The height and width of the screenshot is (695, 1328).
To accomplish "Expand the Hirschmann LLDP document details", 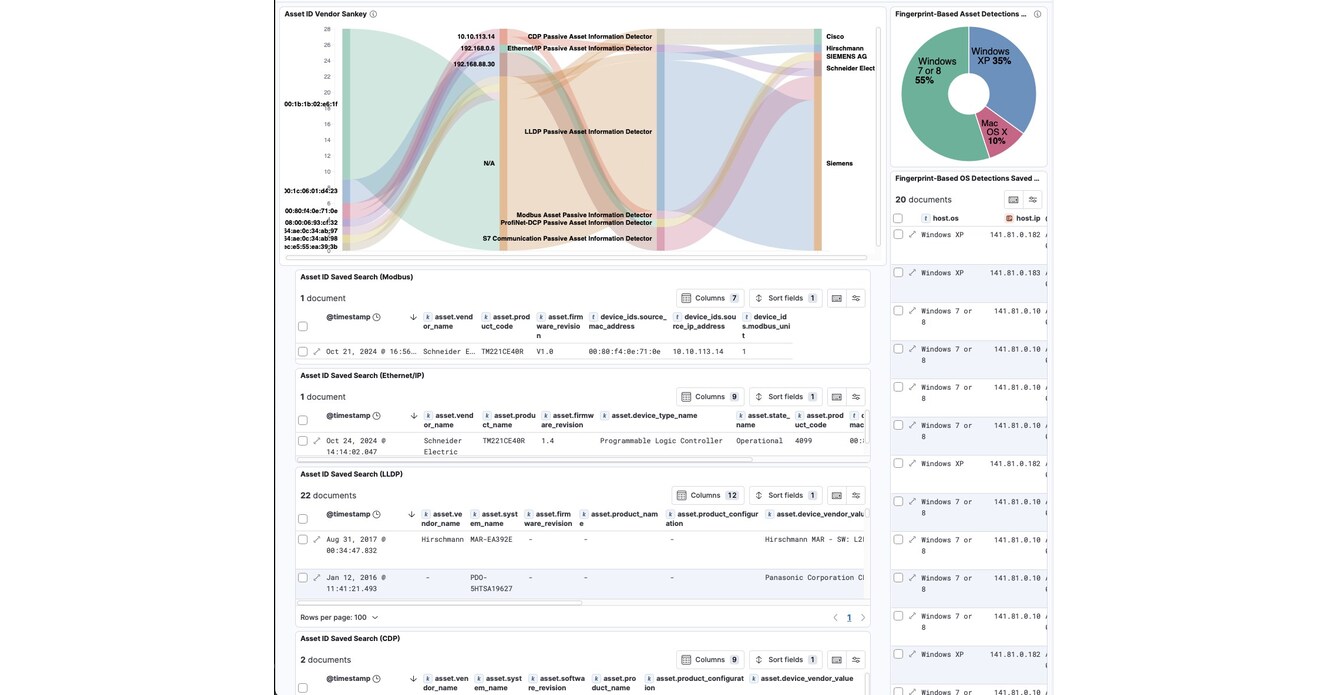I will click(x=317, y=540).
